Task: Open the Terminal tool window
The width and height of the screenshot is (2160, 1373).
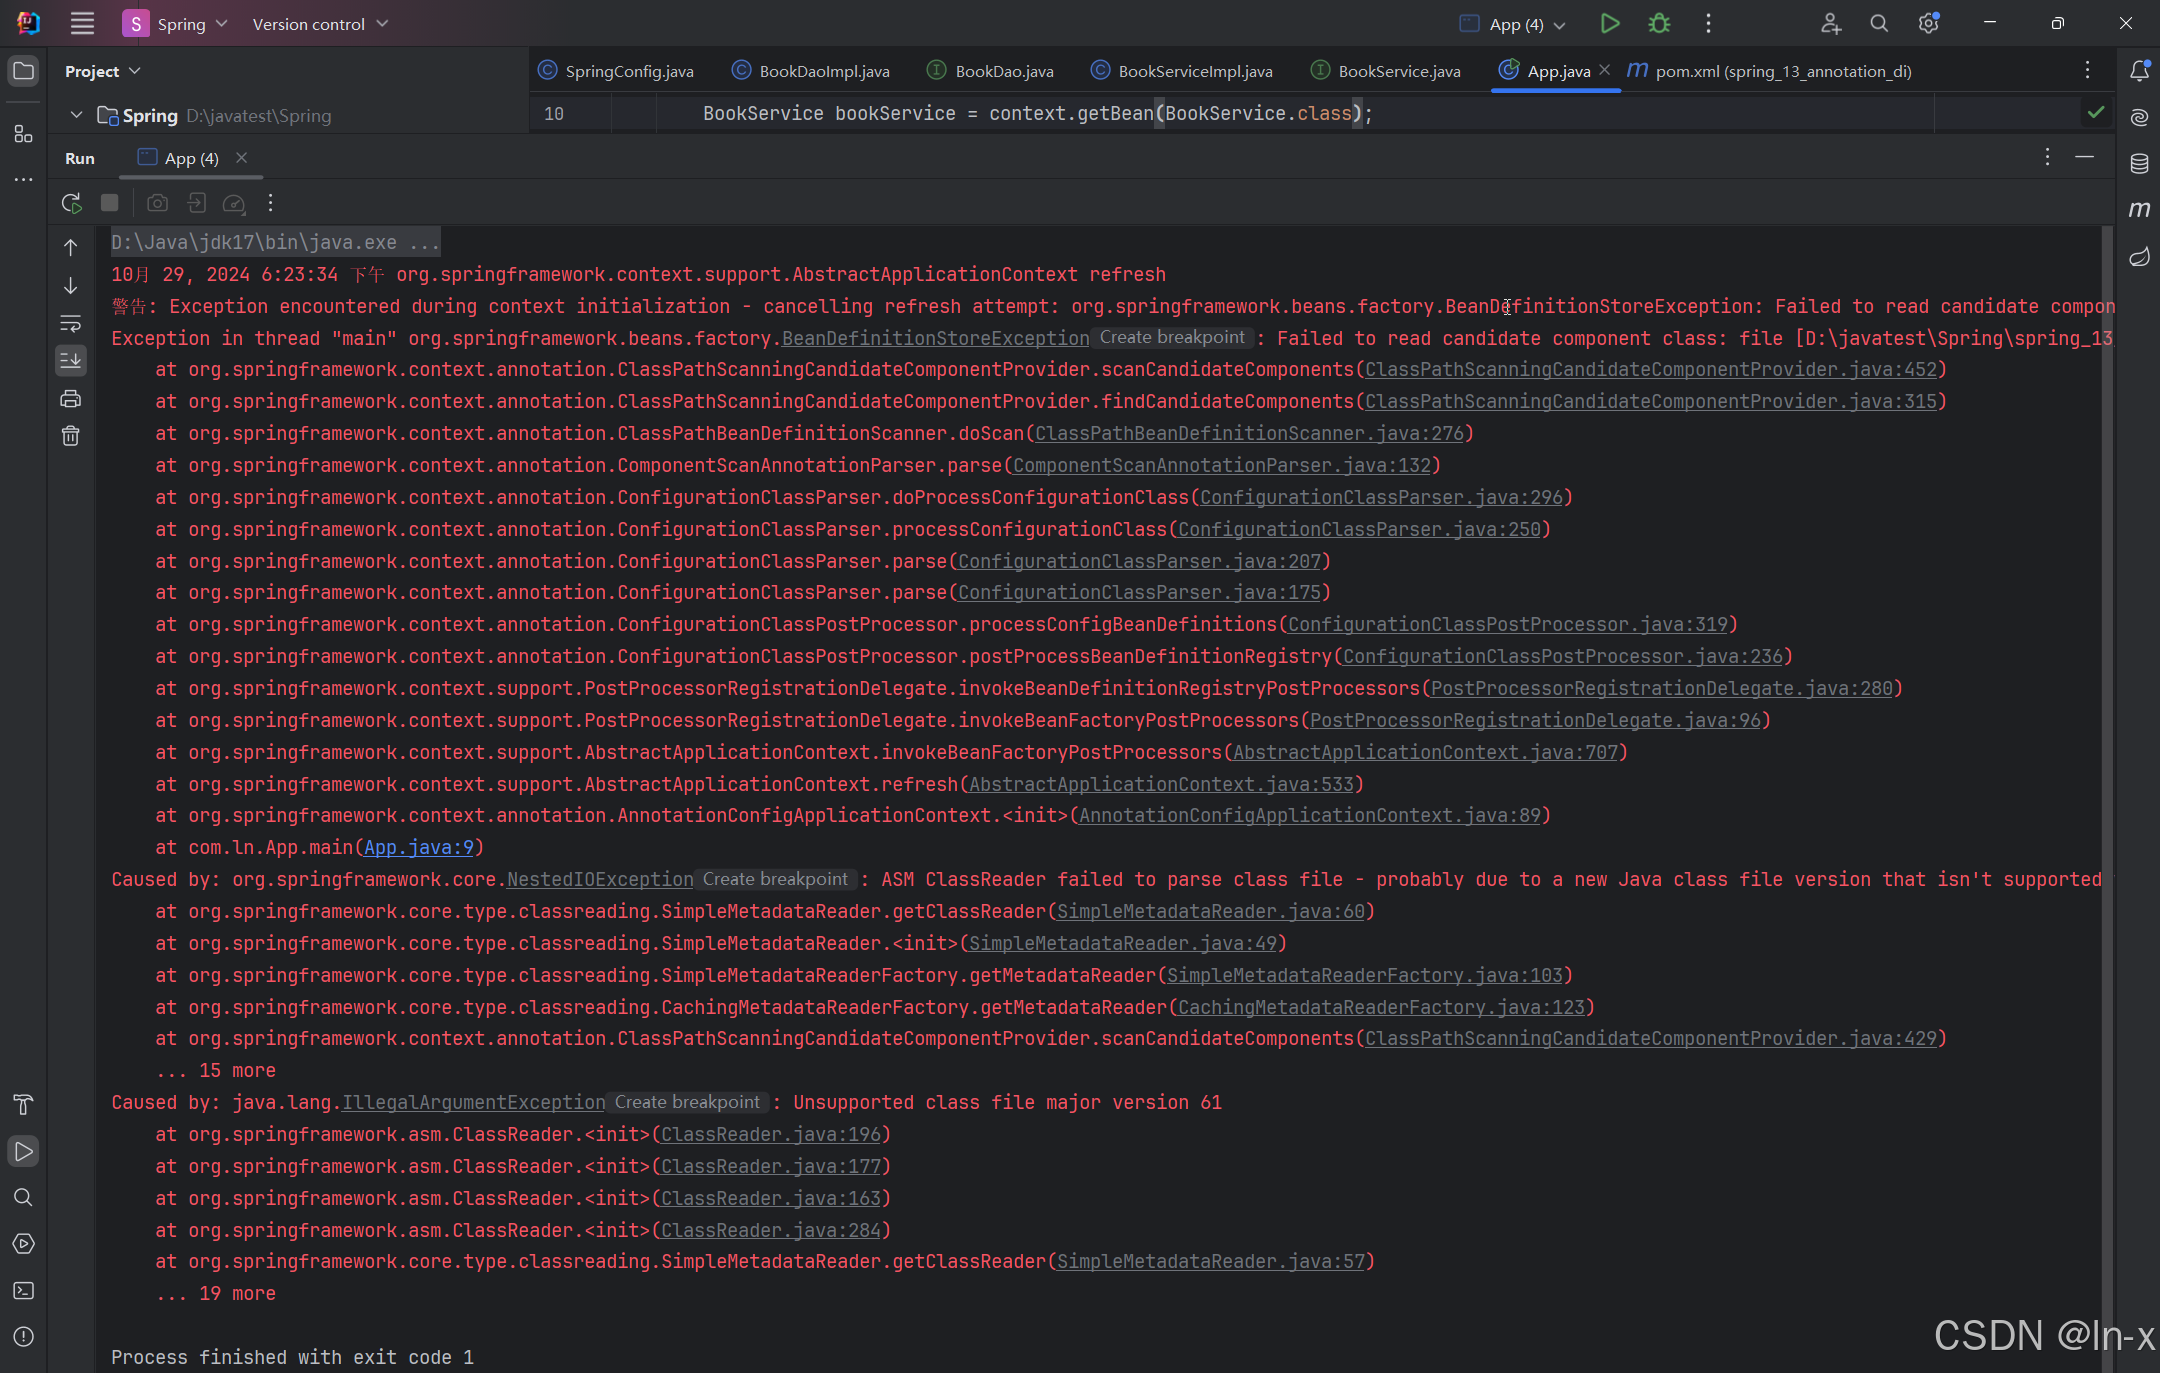Action: pos(24,1291)
